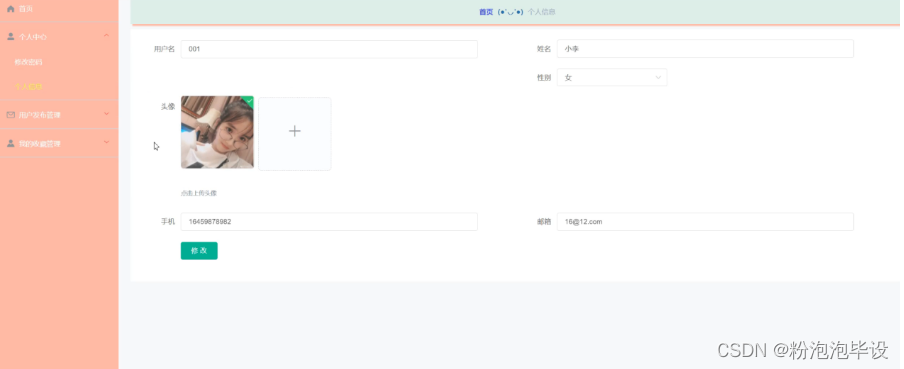Click the 邮箱 field with 16@12.com
This screenshot has height=369, width=904.
705,221
